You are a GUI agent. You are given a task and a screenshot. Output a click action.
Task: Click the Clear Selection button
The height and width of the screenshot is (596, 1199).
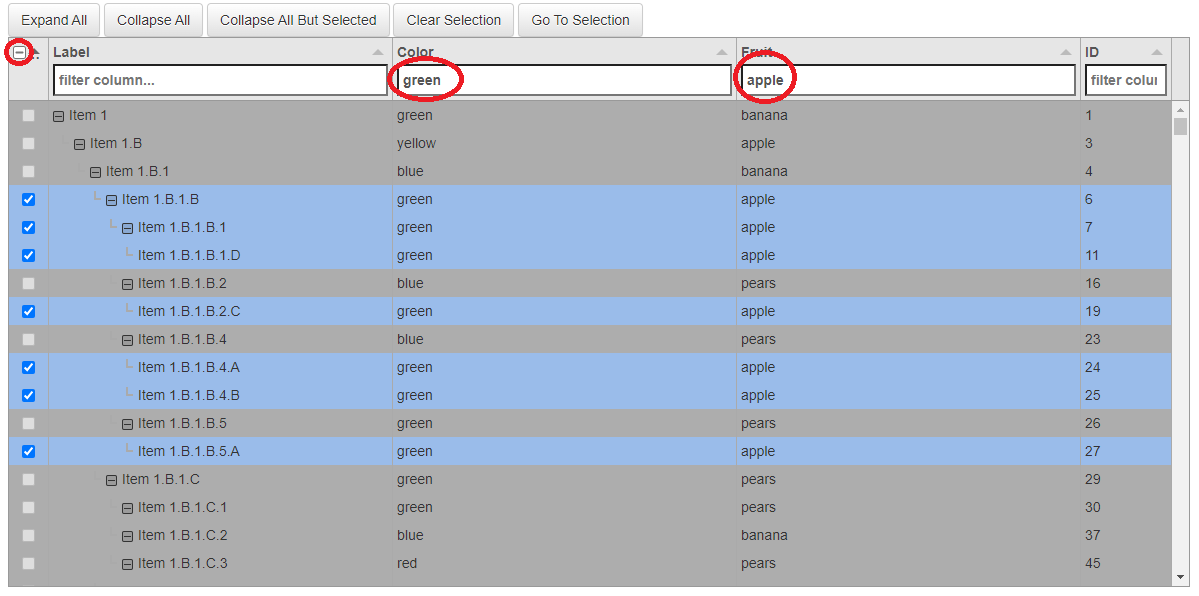tap(453, 20)
